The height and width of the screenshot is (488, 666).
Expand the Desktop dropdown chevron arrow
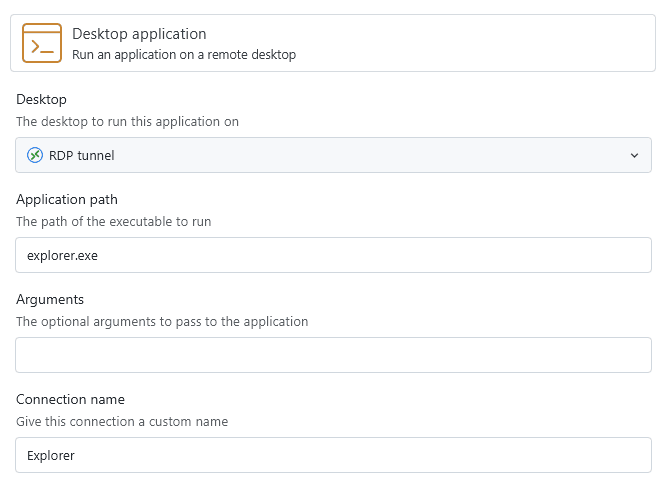tap(634, 155)
